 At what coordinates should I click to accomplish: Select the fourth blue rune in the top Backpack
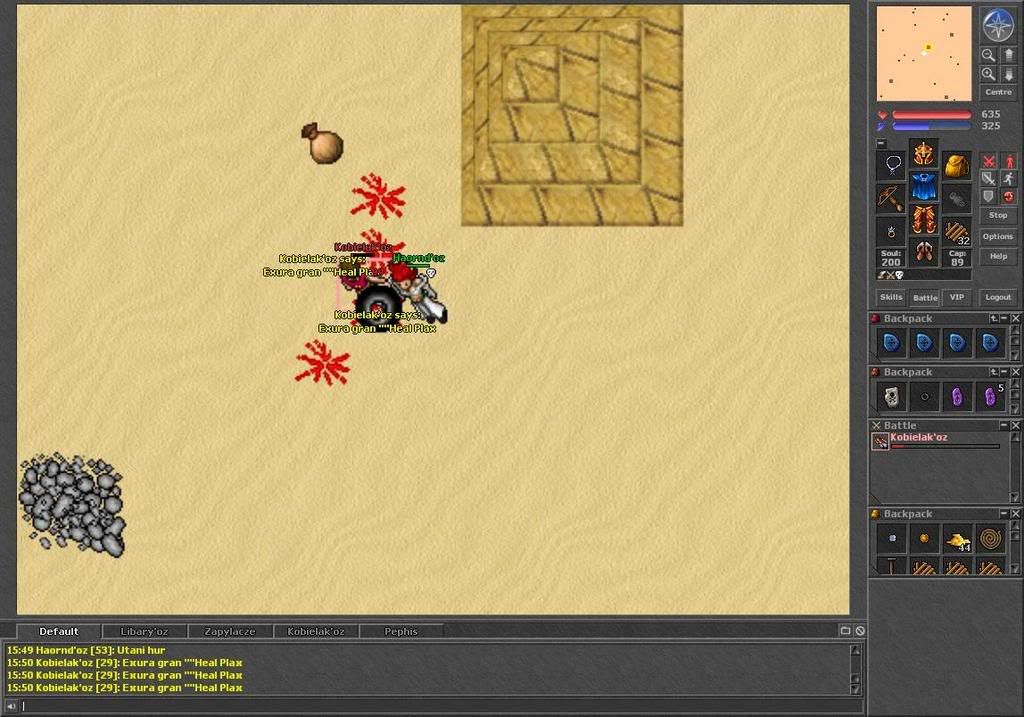[x=990, y=342]
